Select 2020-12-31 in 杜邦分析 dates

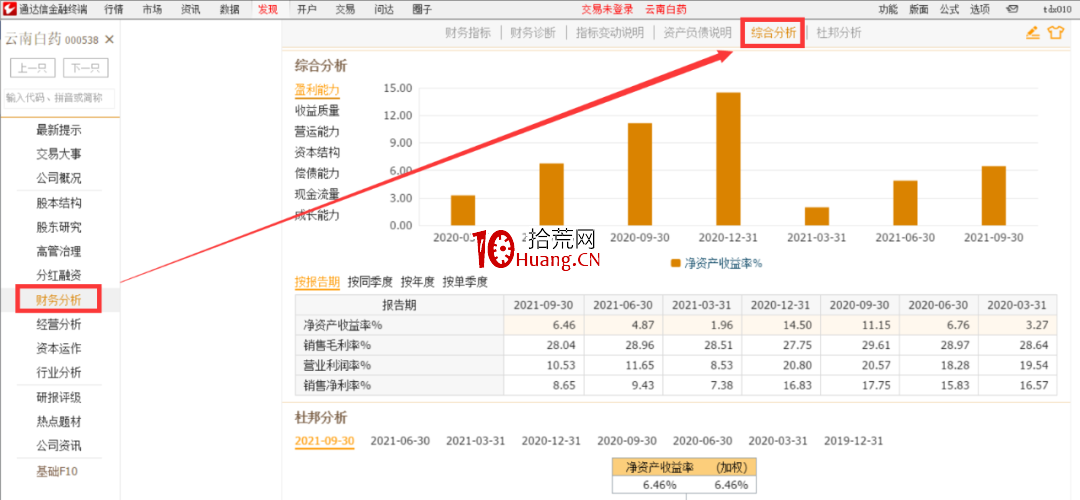click(551, 441)
